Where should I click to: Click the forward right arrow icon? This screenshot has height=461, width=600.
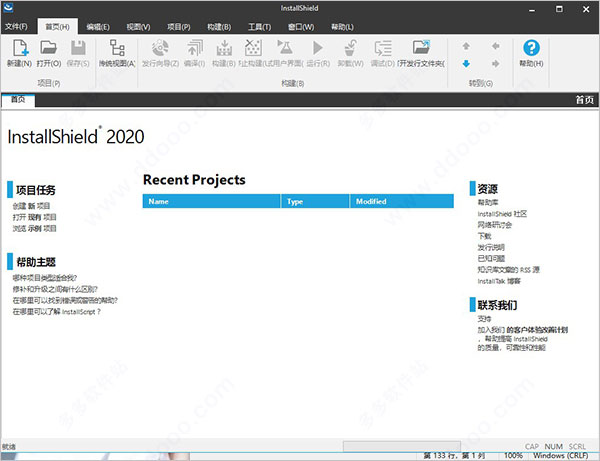coord(496,64)
